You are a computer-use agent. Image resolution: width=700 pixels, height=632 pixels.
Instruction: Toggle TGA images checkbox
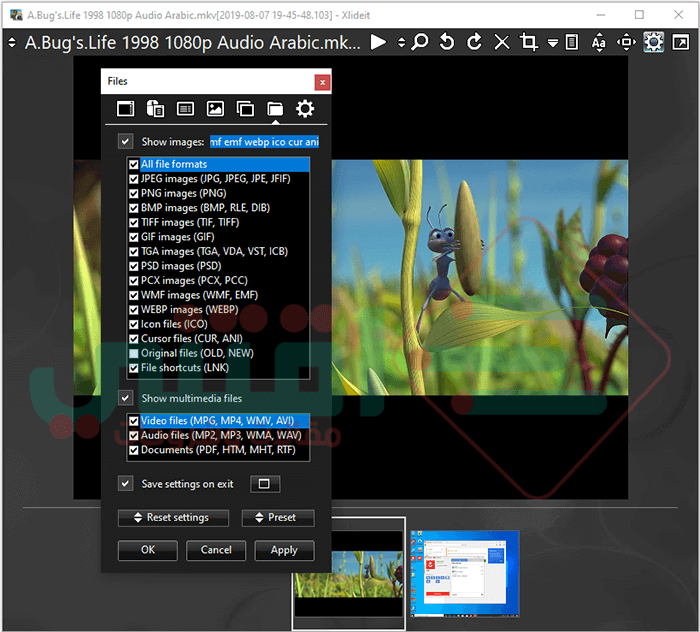[133, 252]
